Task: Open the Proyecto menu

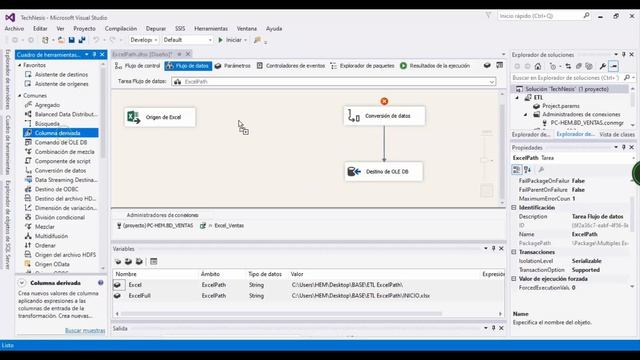Action: click(x=84, y=29)
